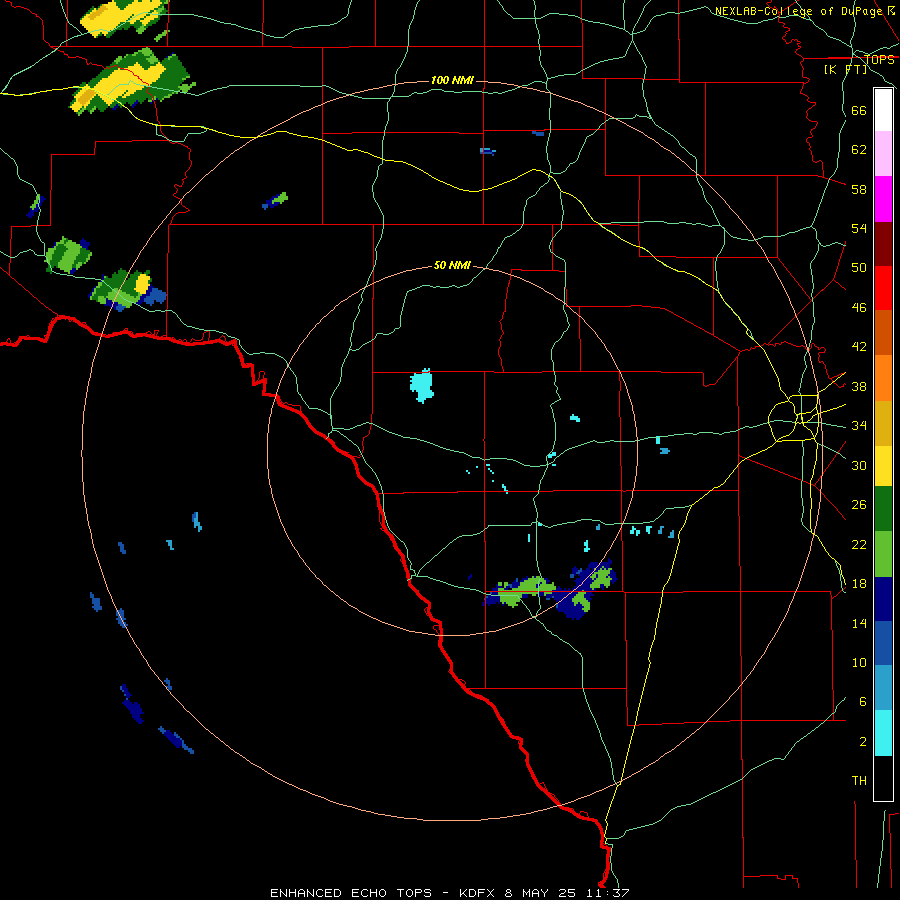Click the '100 NMI' range ring label
The image size is (900, 900).
coord(452,80)
